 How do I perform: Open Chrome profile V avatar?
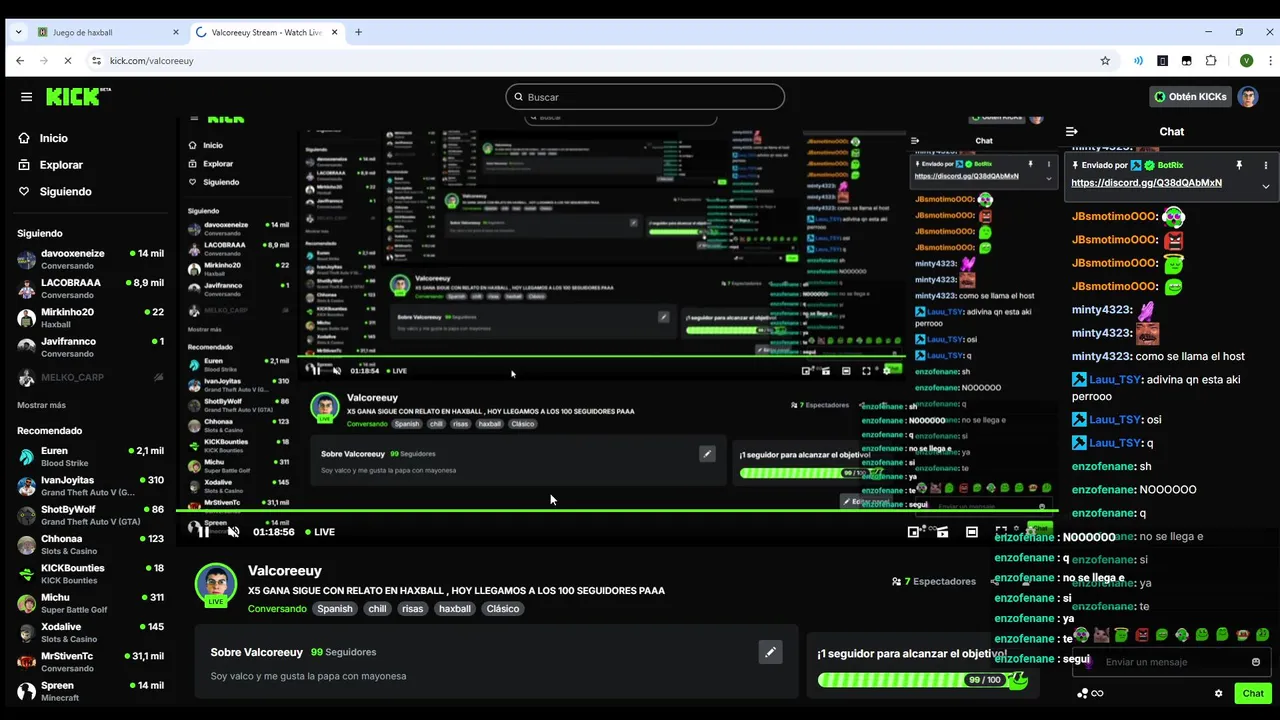pyautogui.click(x=1246, y=61)
